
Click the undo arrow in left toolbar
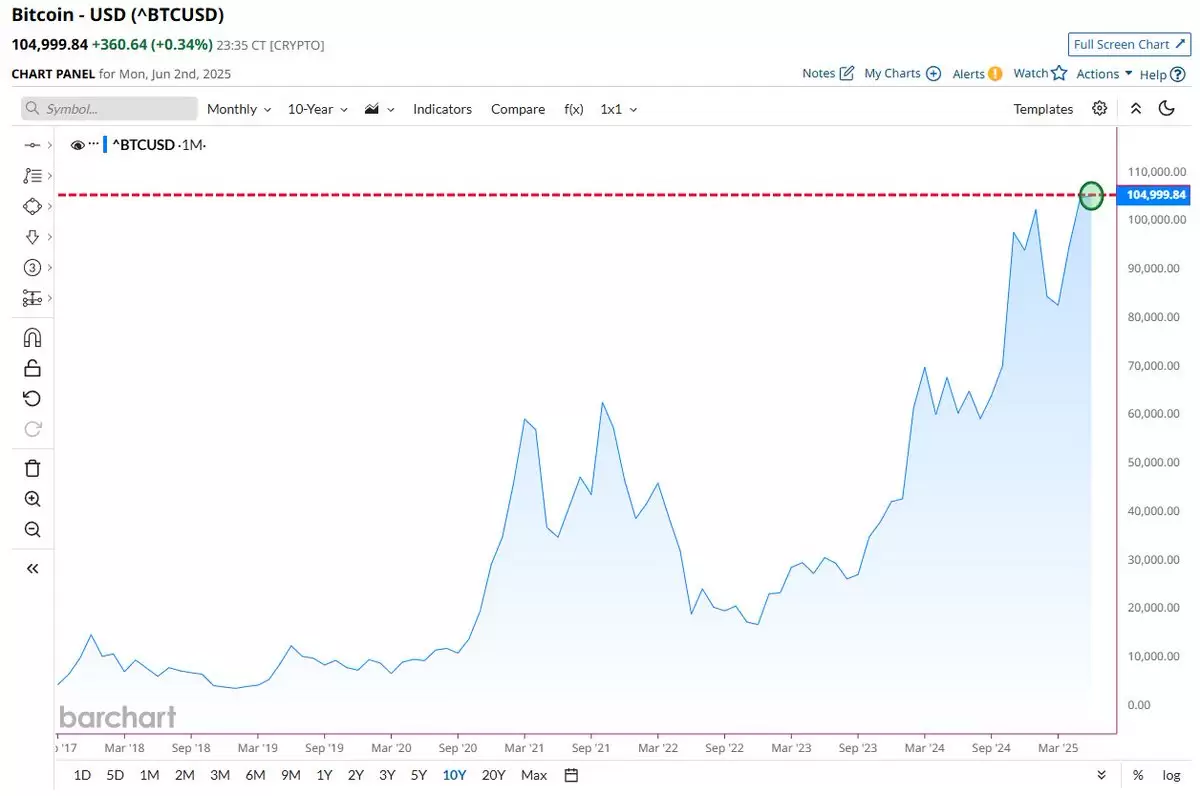[x=32, y=399]
